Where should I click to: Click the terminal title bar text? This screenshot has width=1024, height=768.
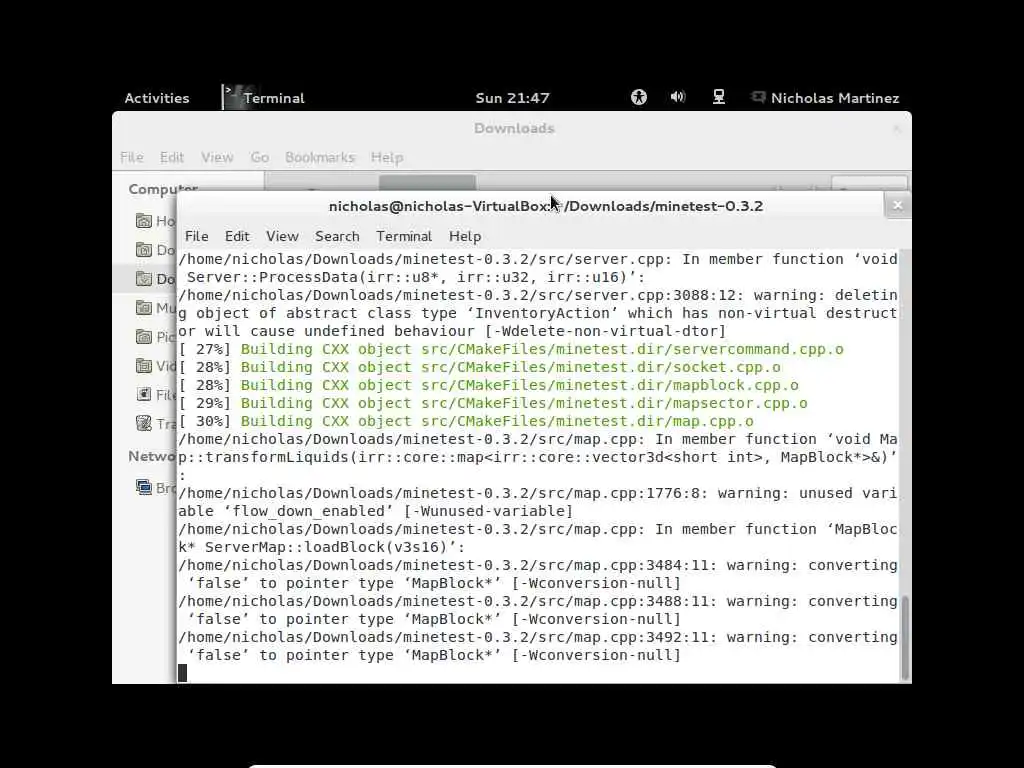[x=546, y=206]
